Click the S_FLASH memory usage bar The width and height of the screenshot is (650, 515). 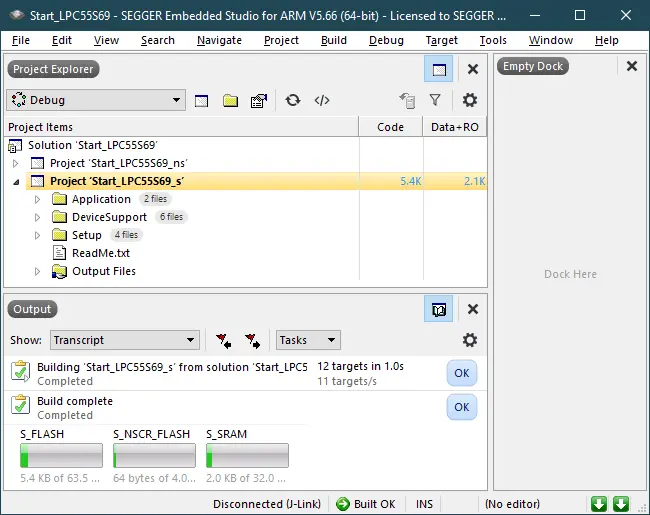click(x=61, y=456)
